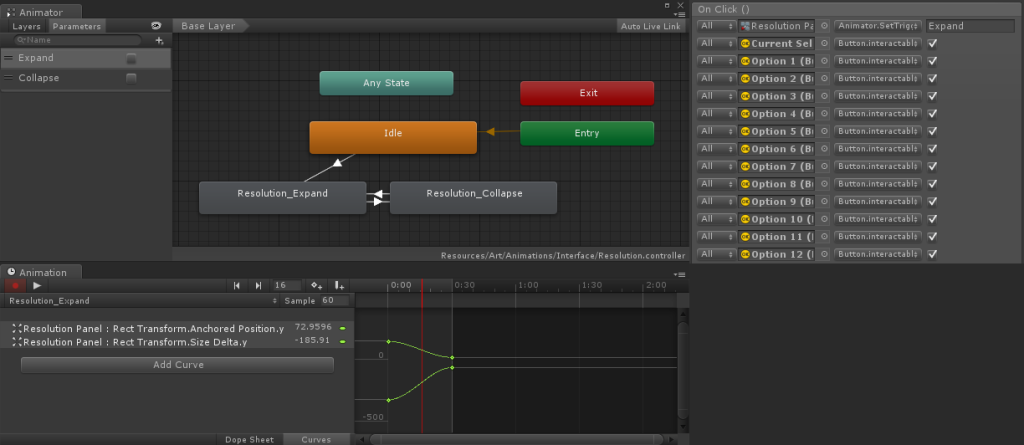1024x445 pixels.
Task: Click the Add Curve button
Action: coord(177,365)
